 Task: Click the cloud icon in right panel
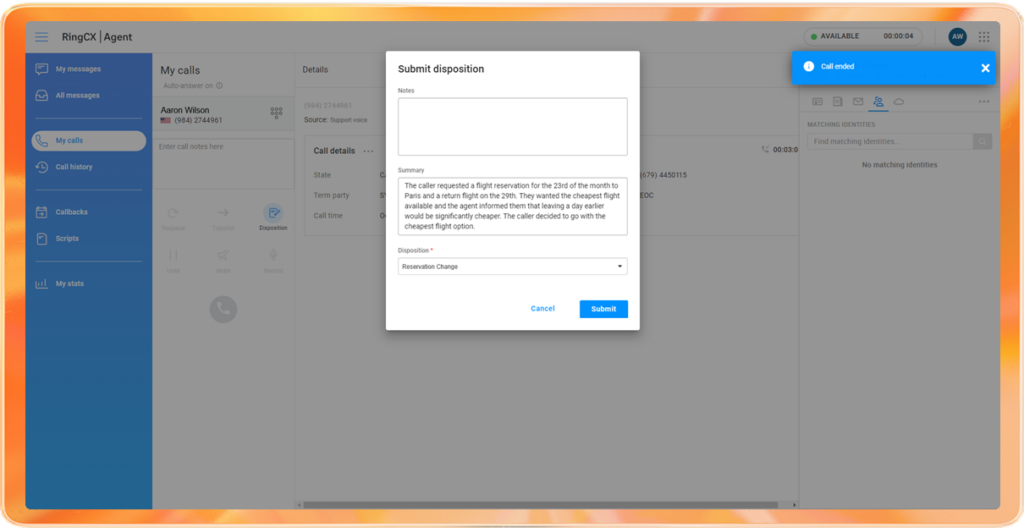[899, 101]
